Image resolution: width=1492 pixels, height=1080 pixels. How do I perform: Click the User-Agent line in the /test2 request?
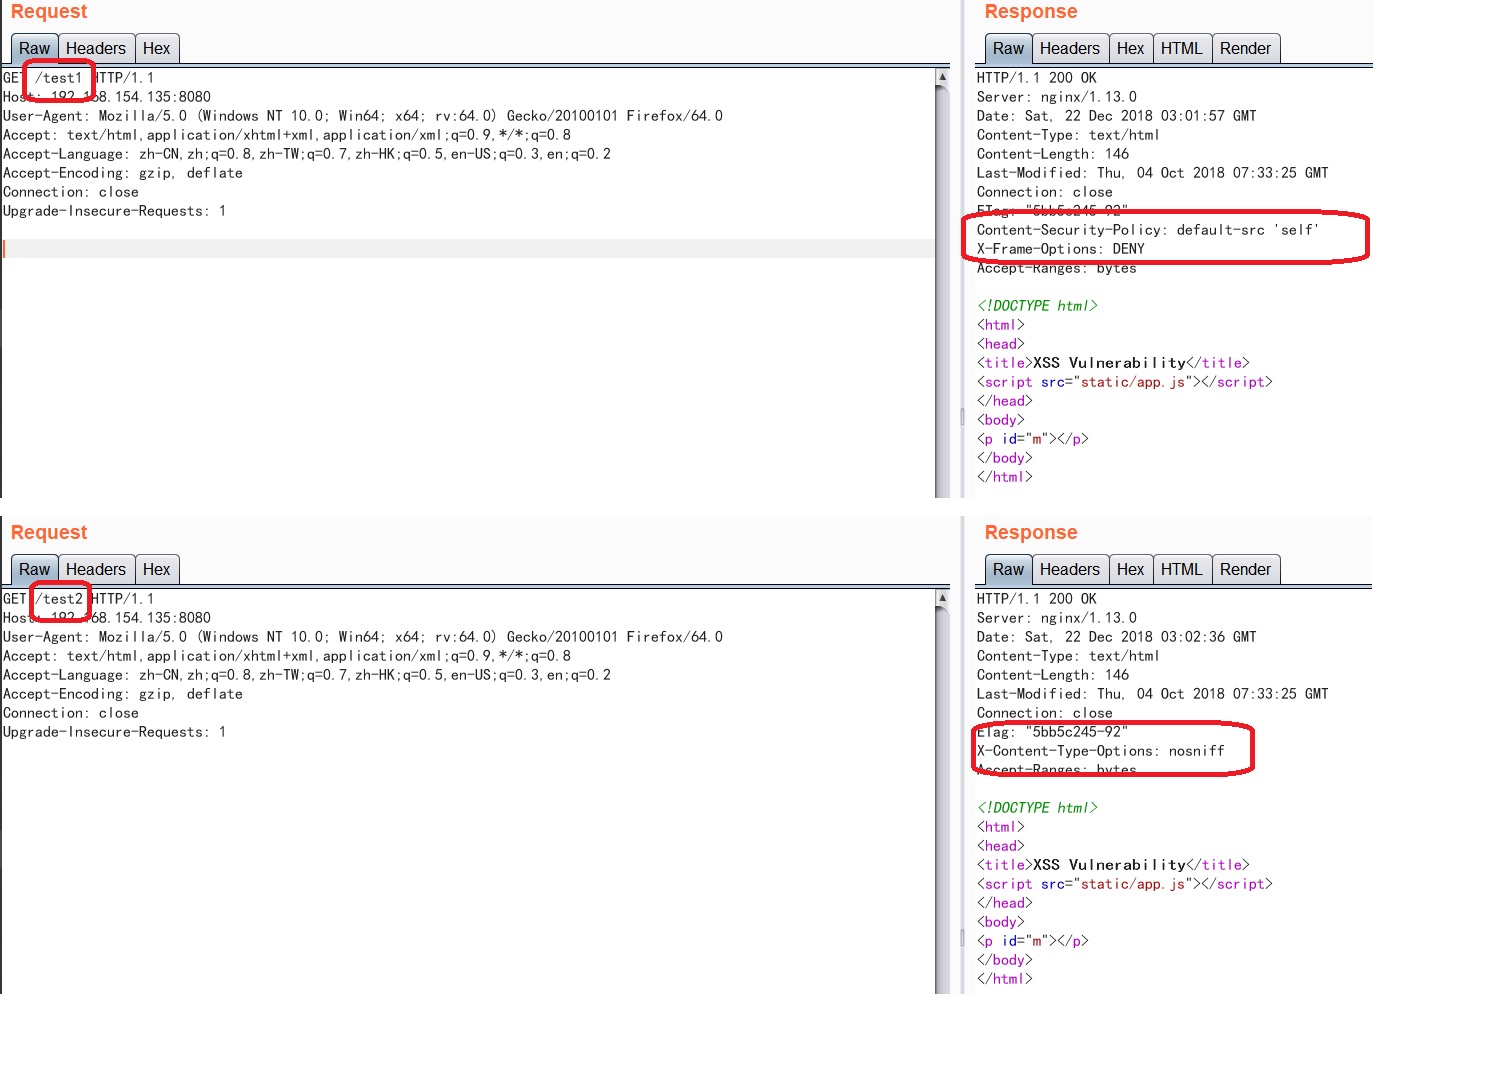point(363,637)
